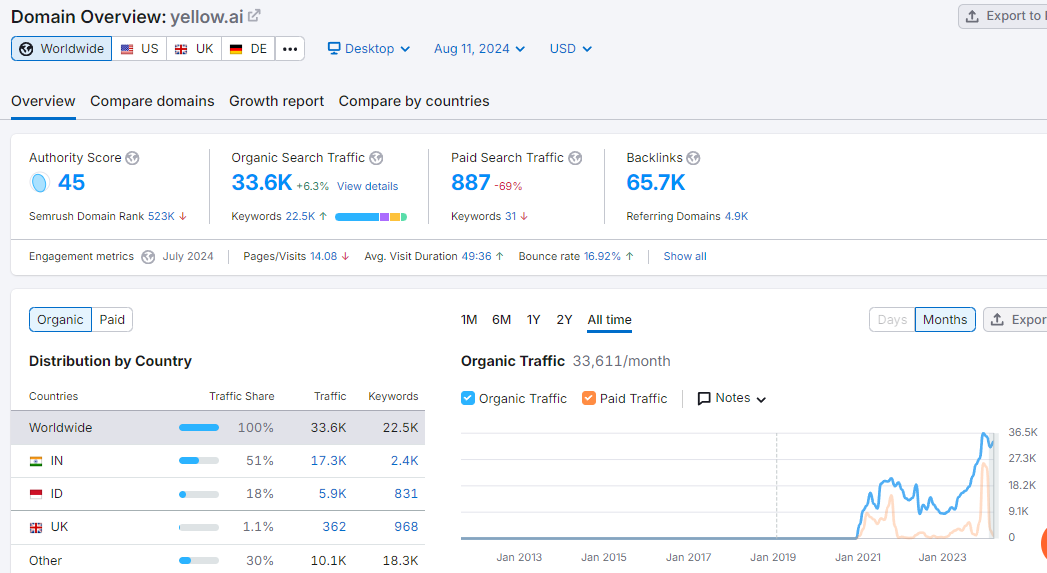Select 2Y time range tab
This screenshot has height=573, width=1047.
564,320
